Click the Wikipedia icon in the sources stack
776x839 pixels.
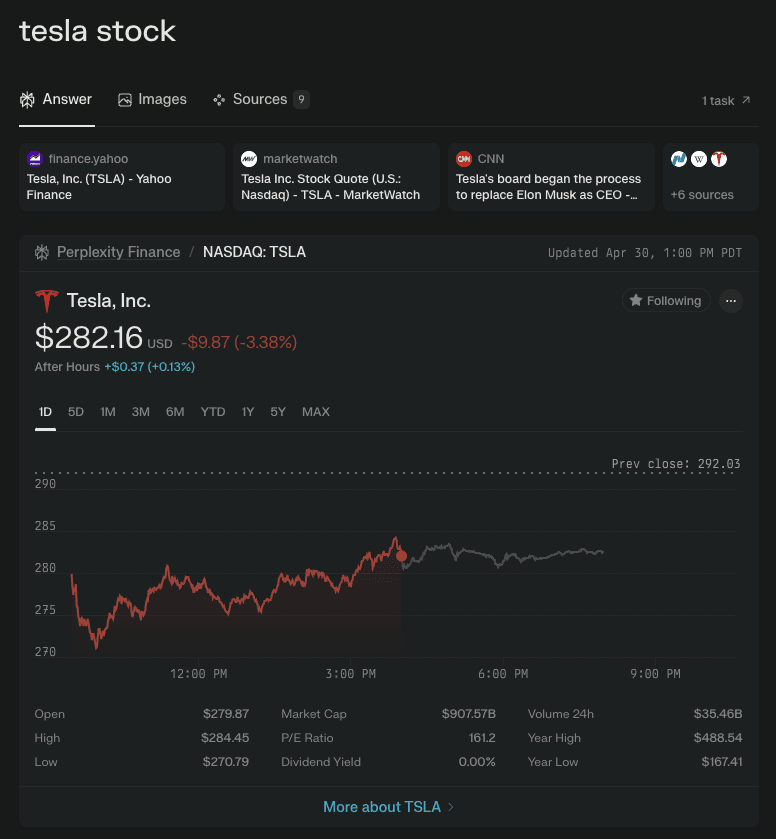(x=701, y=158)
